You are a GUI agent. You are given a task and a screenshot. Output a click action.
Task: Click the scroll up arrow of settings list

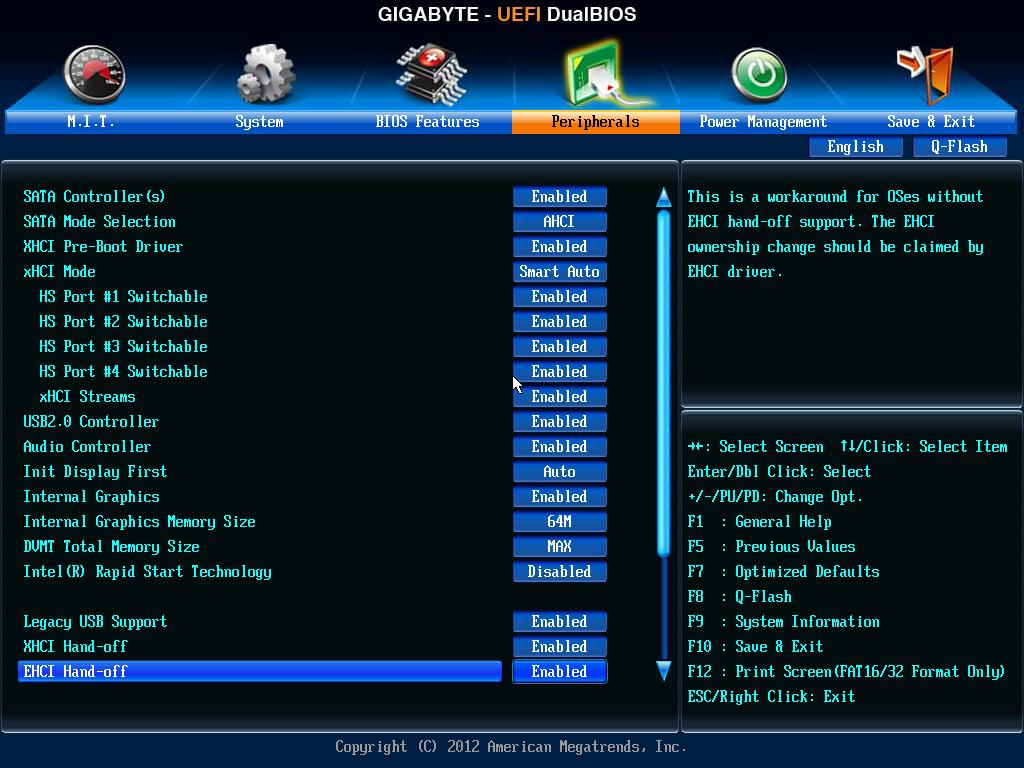click(664, 197)
